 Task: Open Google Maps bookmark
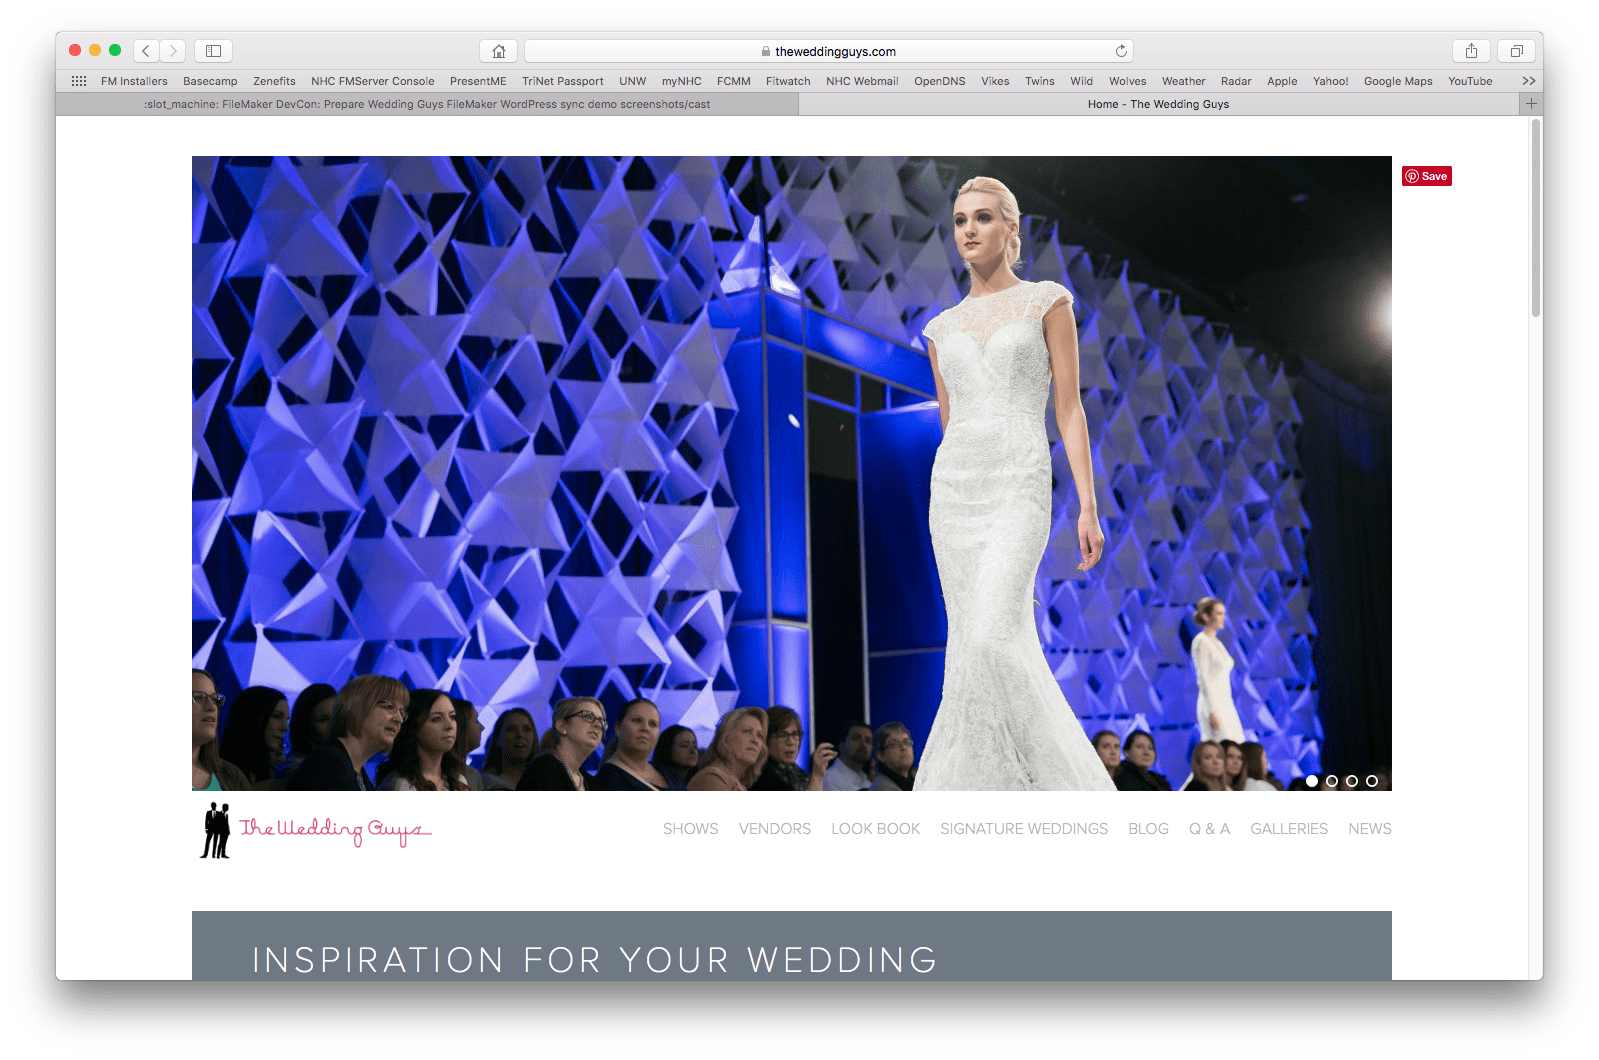pos(1398,81)
